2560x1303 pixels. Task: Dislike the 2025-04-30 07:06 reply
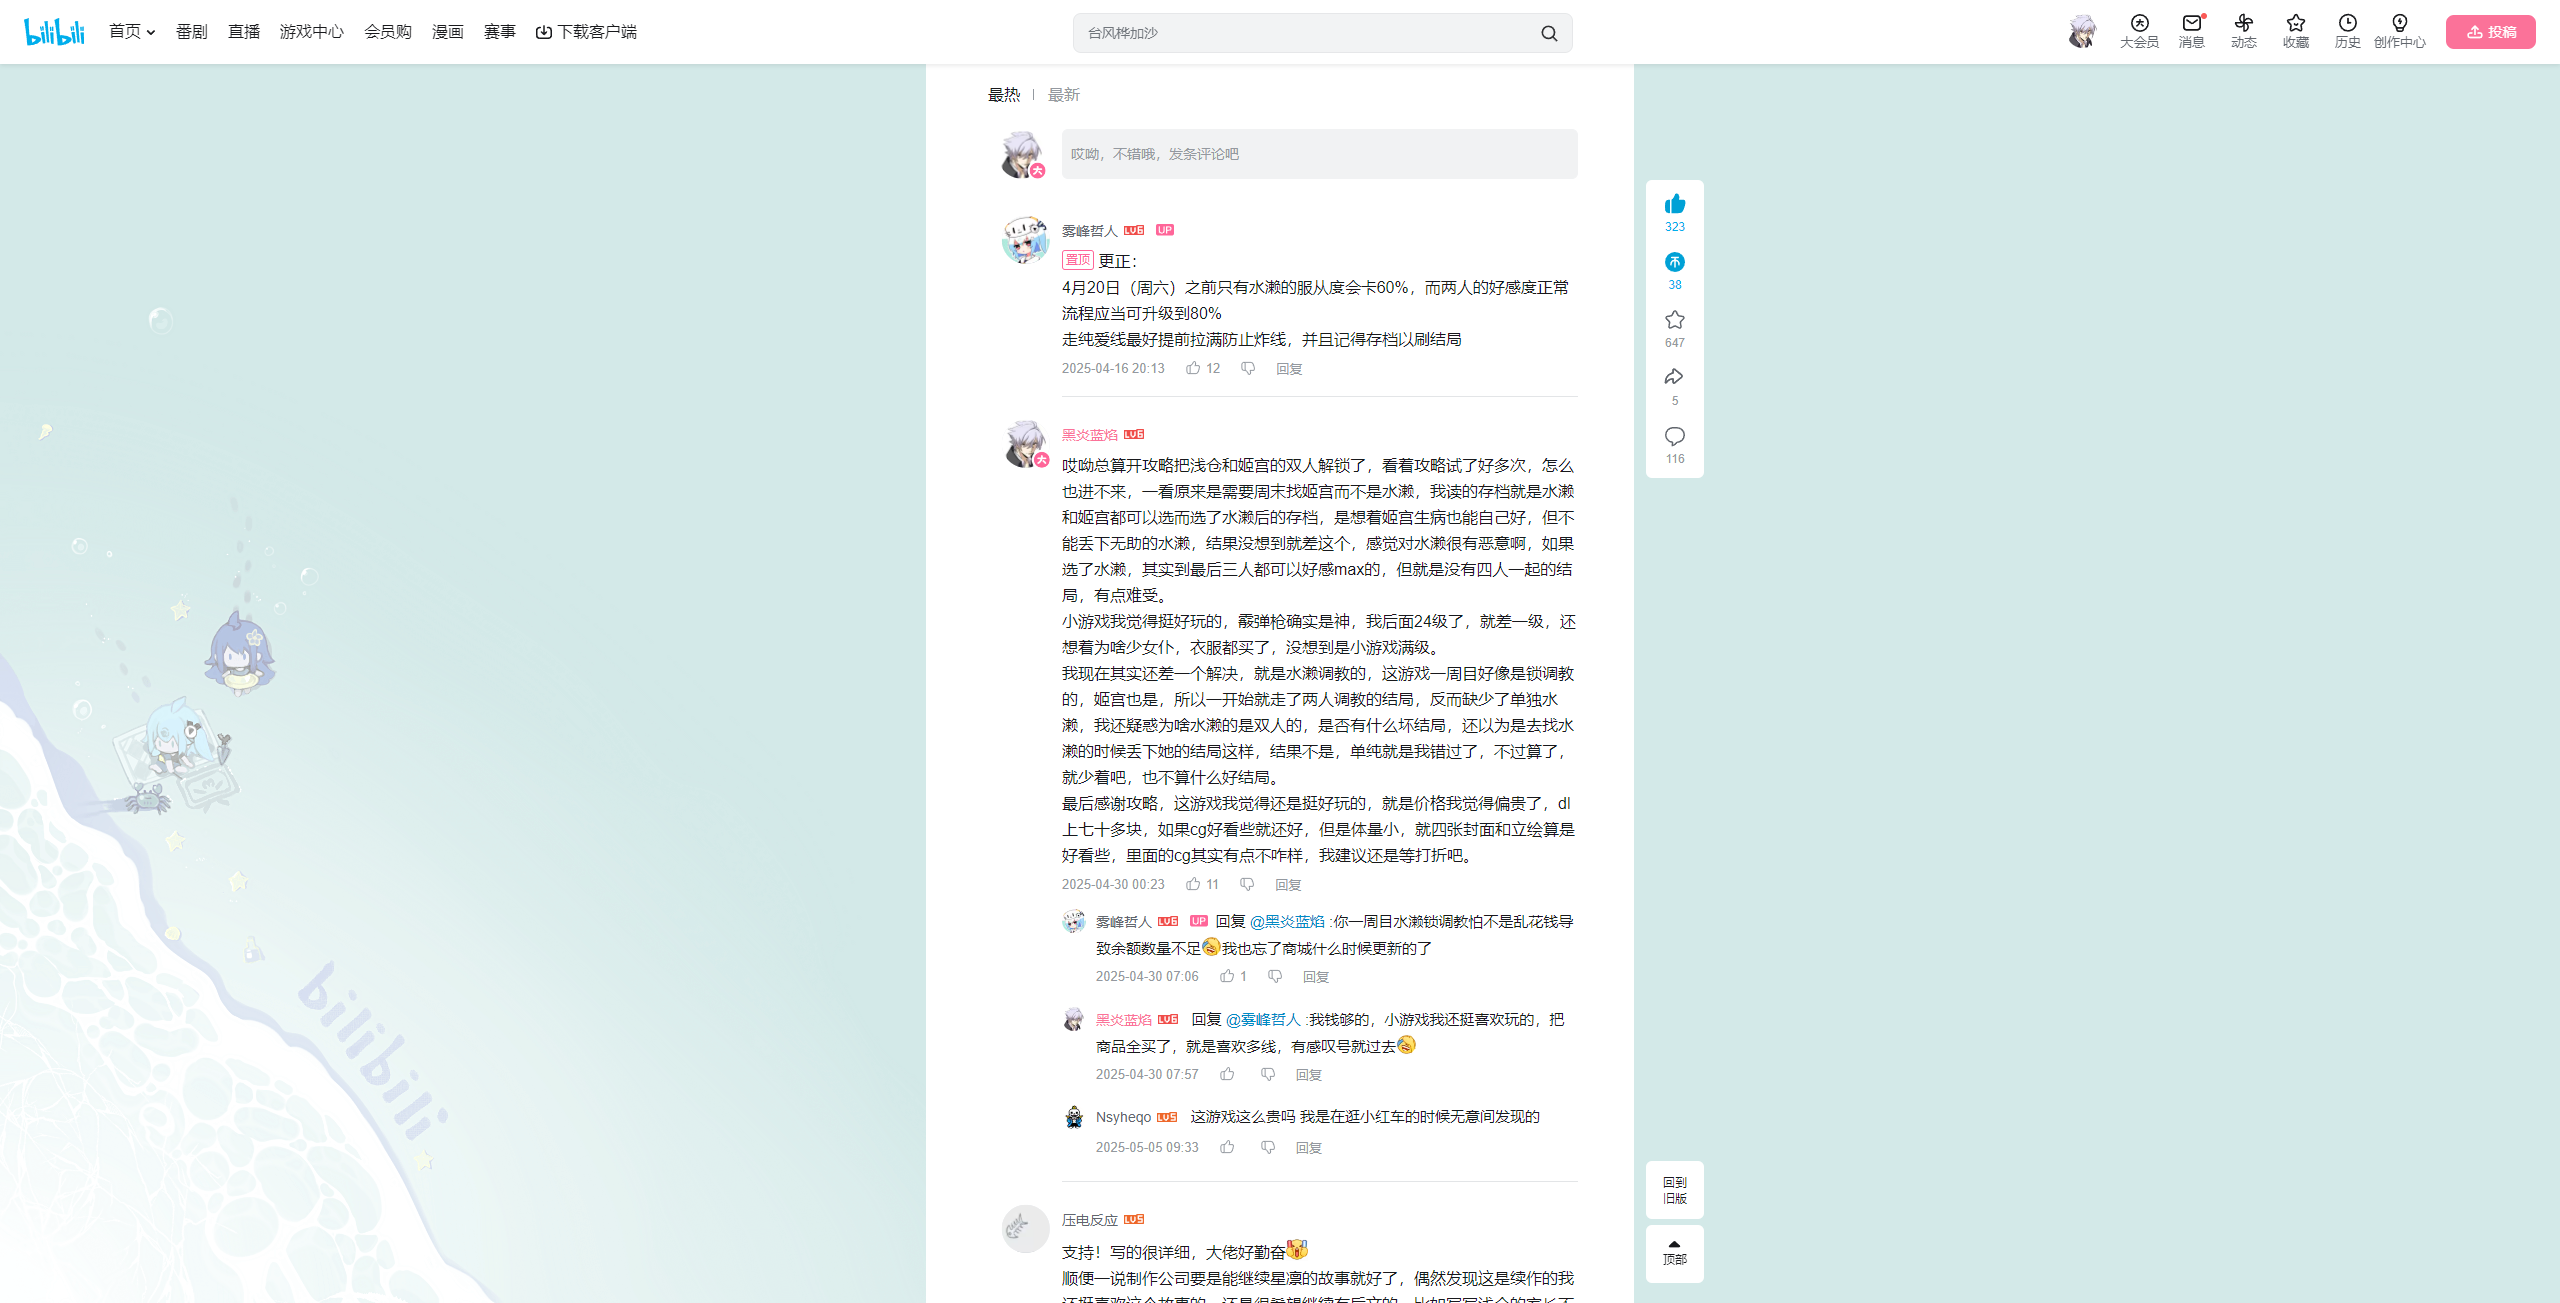(x=1275, y=977)
